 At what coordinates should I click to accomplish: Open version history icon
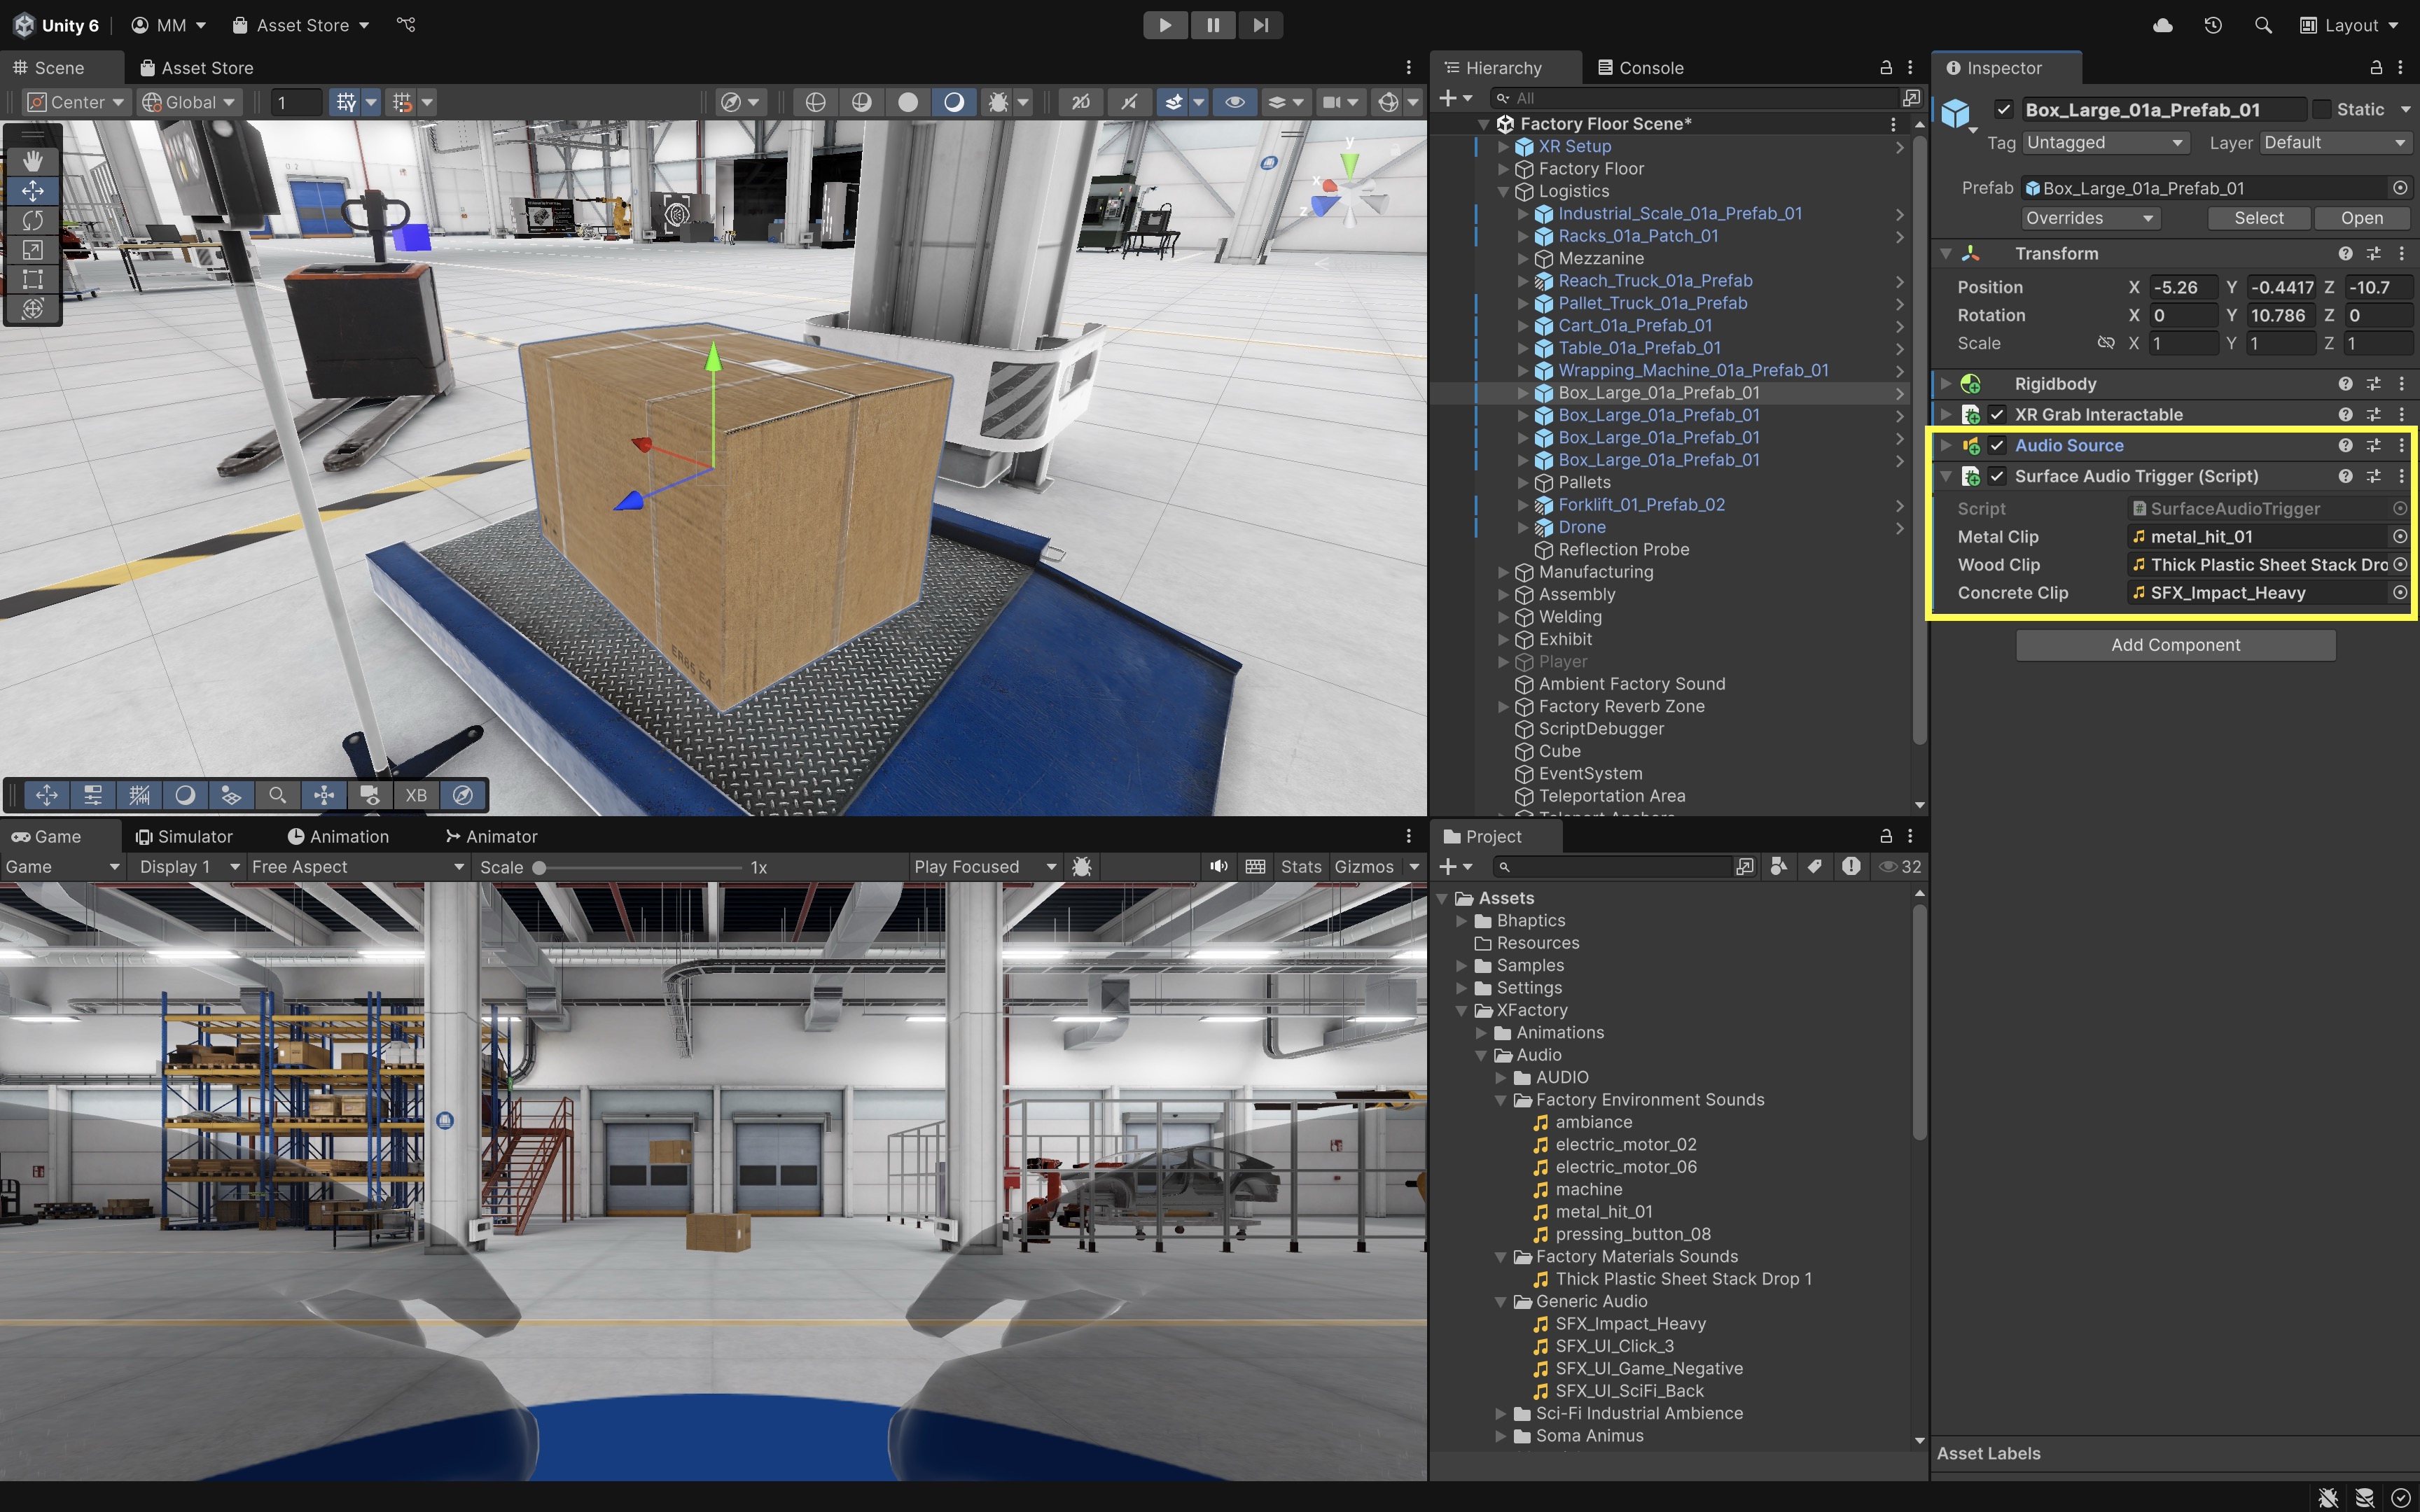pyautogui.click(x=2212, y=25)
